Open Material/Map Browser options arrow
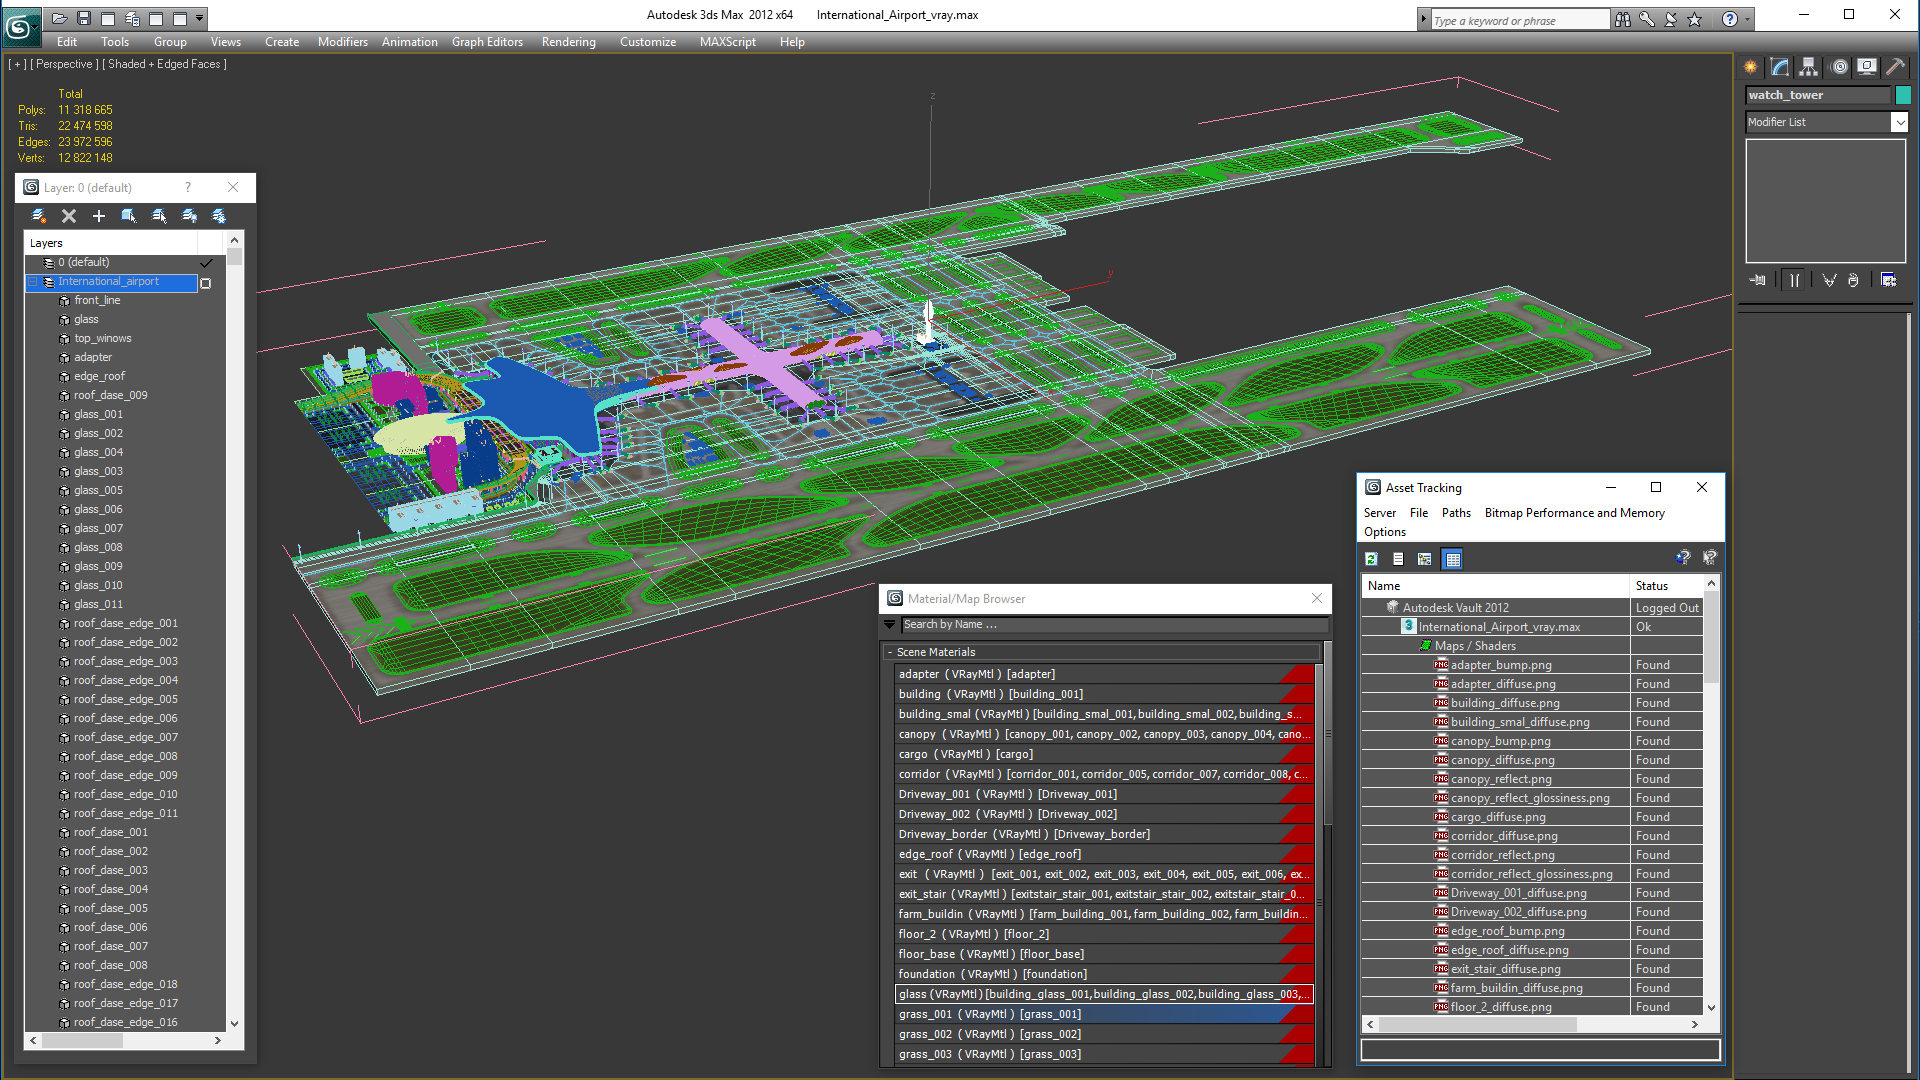Viewport: 1920px width, 1080px height. click(889, 624)
